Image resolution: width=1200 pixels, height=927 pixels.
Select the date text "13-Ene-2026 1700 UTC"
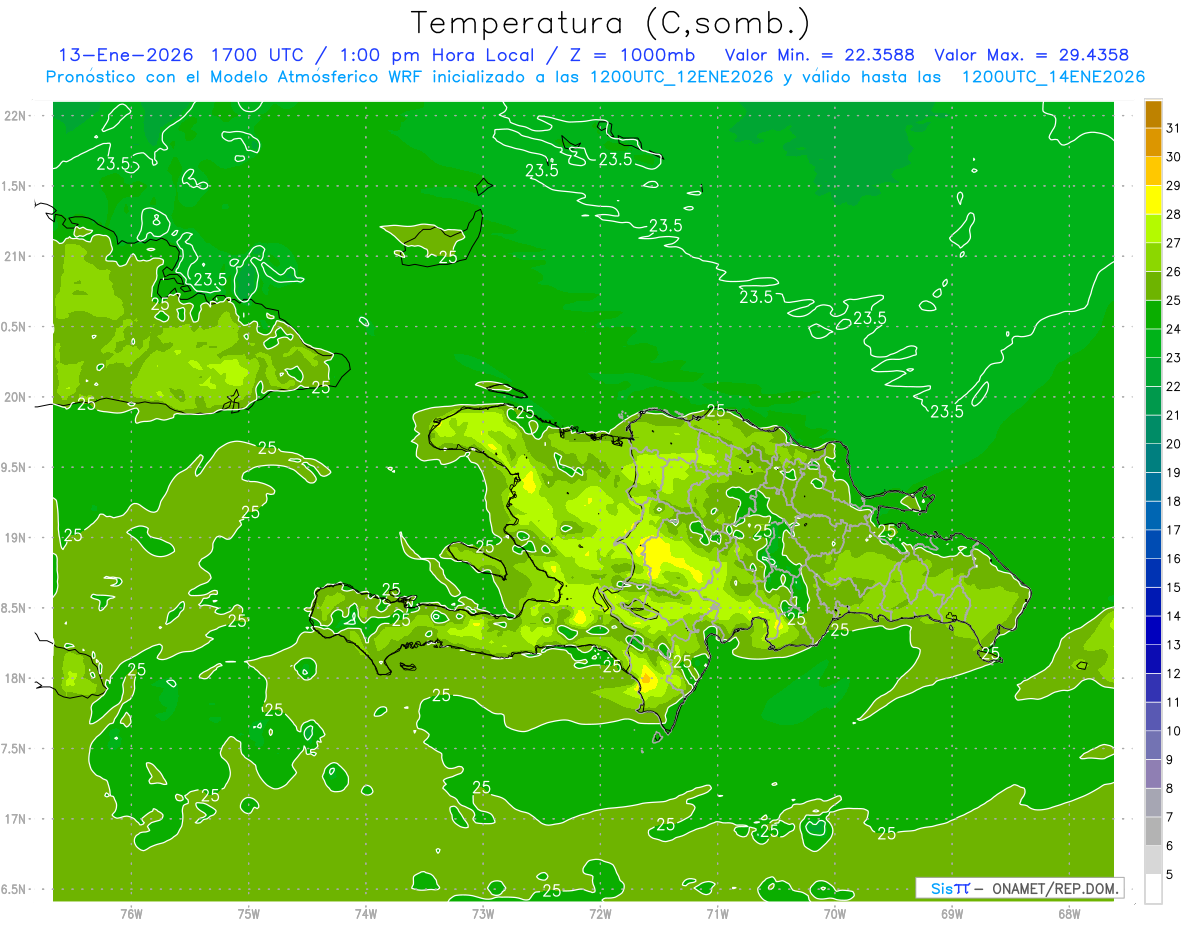click(179, 55)
